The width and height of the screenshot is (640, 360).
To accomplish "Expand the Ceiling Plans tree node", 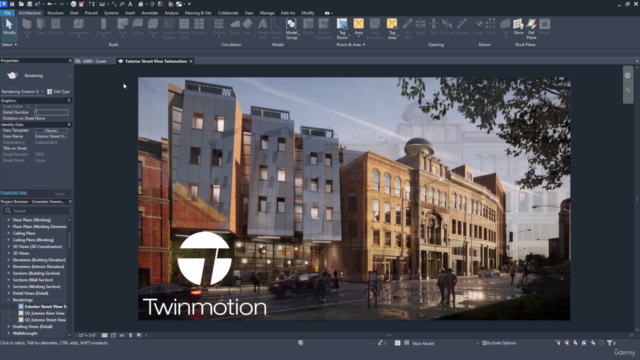I will point(9,233).
